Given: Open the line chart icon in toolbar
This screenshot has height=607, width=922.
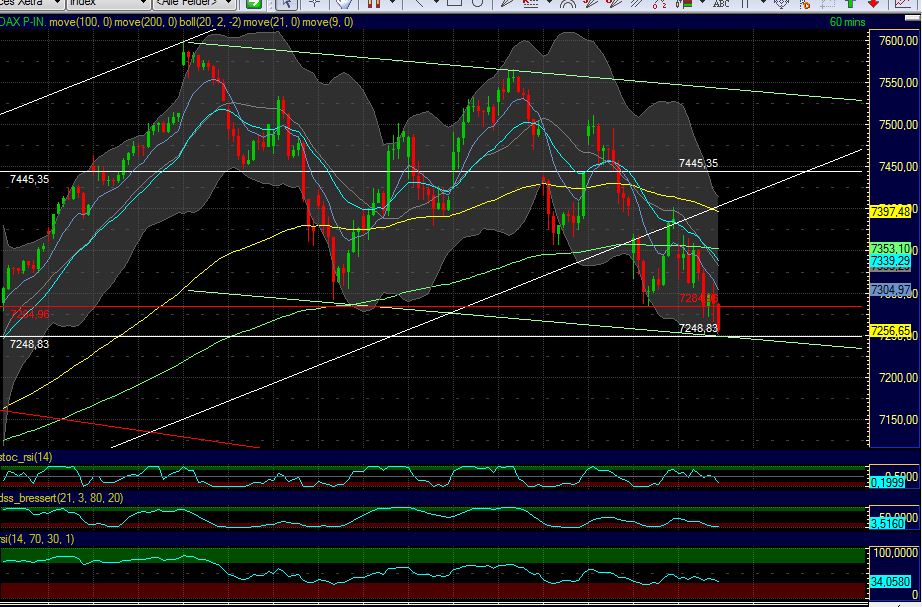Looking at the screenshot, I should tap(904, 4).
